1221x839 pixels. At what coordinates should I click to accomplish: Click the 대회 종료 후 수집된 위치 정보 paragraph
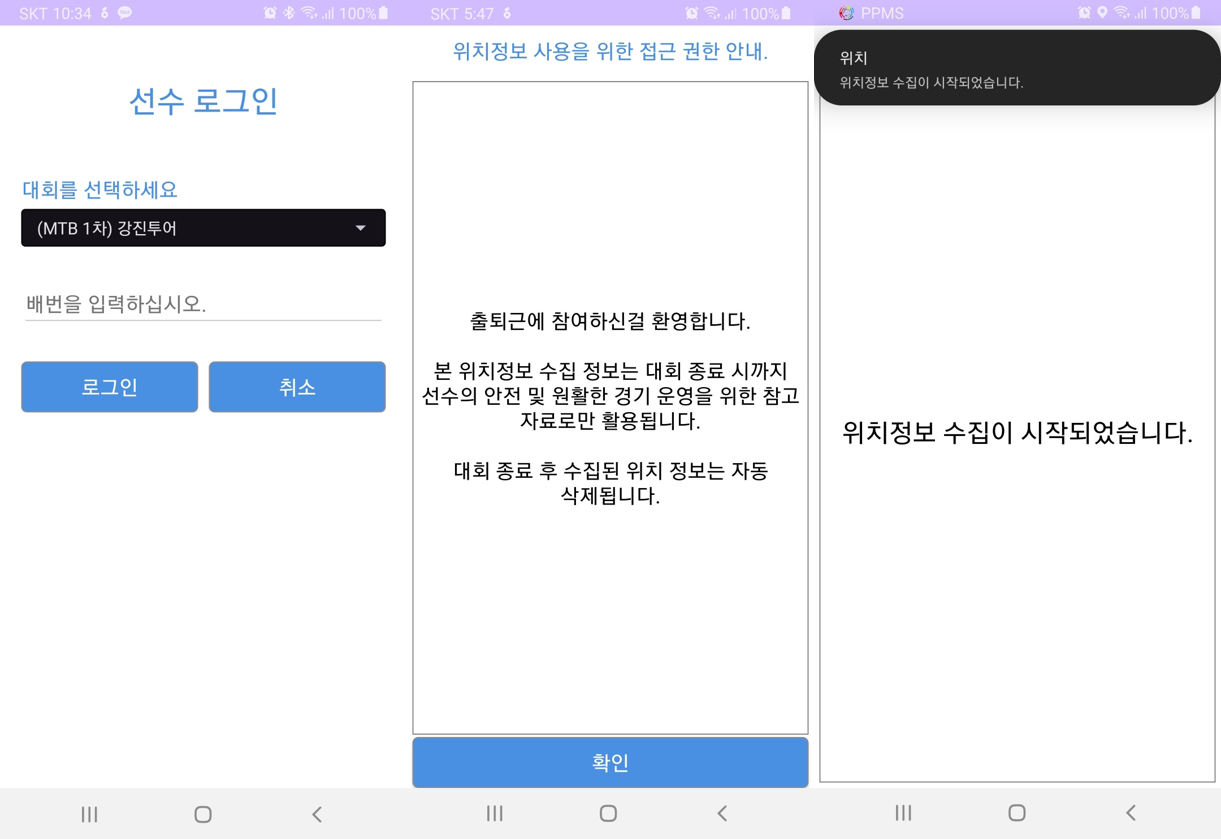point(610,483)
